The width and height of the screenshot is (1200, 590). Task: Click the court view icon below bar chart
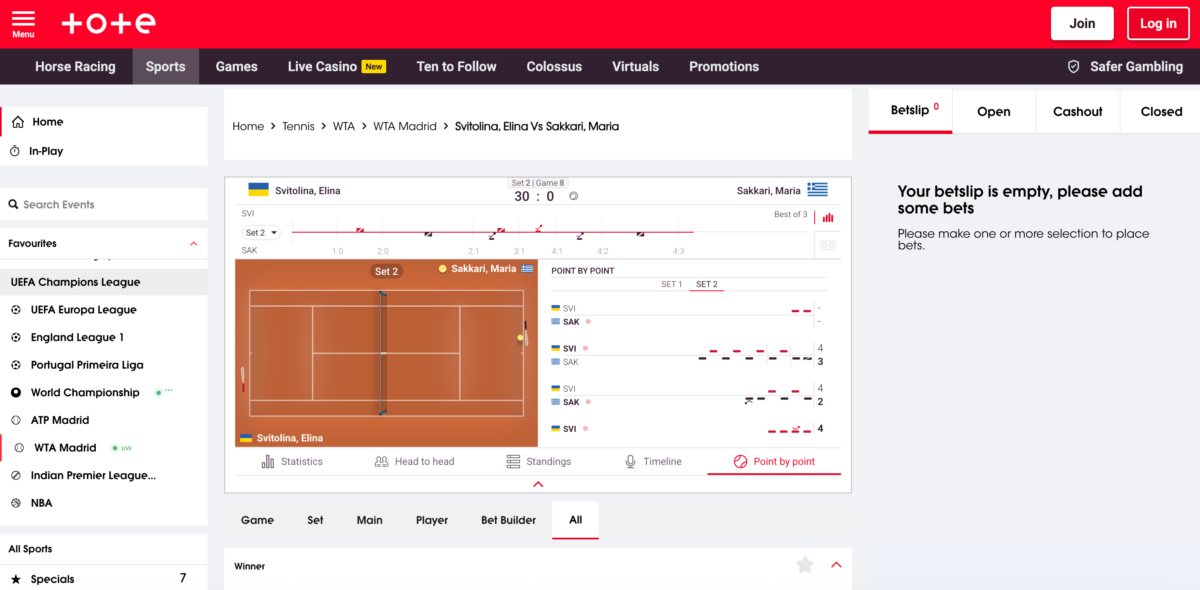pos(828,244)
